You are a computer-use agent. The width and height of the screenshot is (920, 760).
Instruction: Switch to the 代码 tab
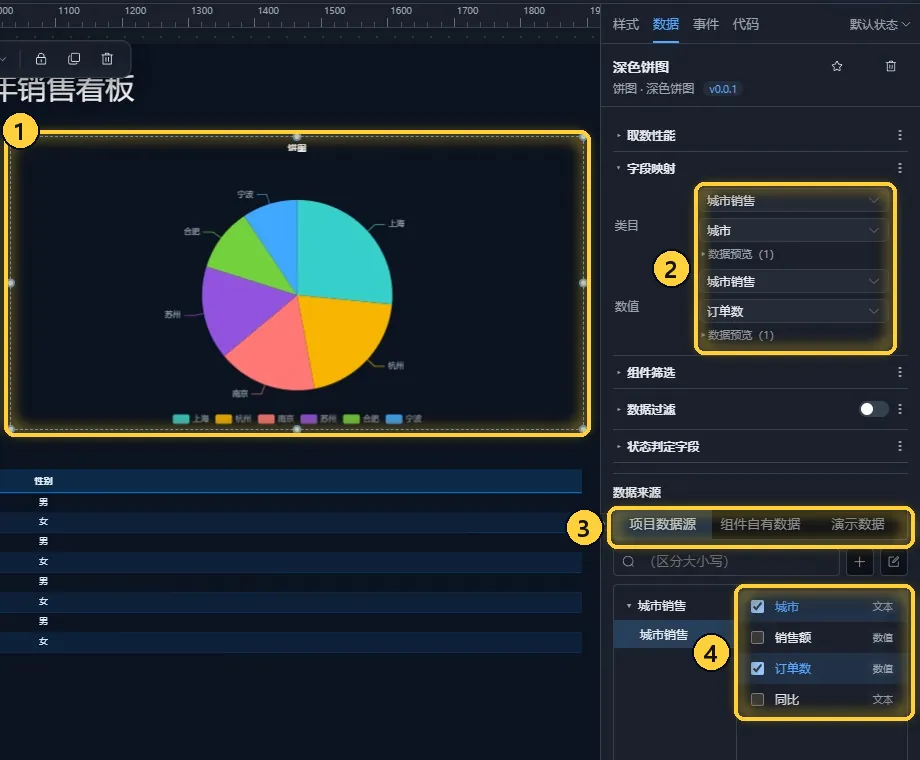(745, 24)
